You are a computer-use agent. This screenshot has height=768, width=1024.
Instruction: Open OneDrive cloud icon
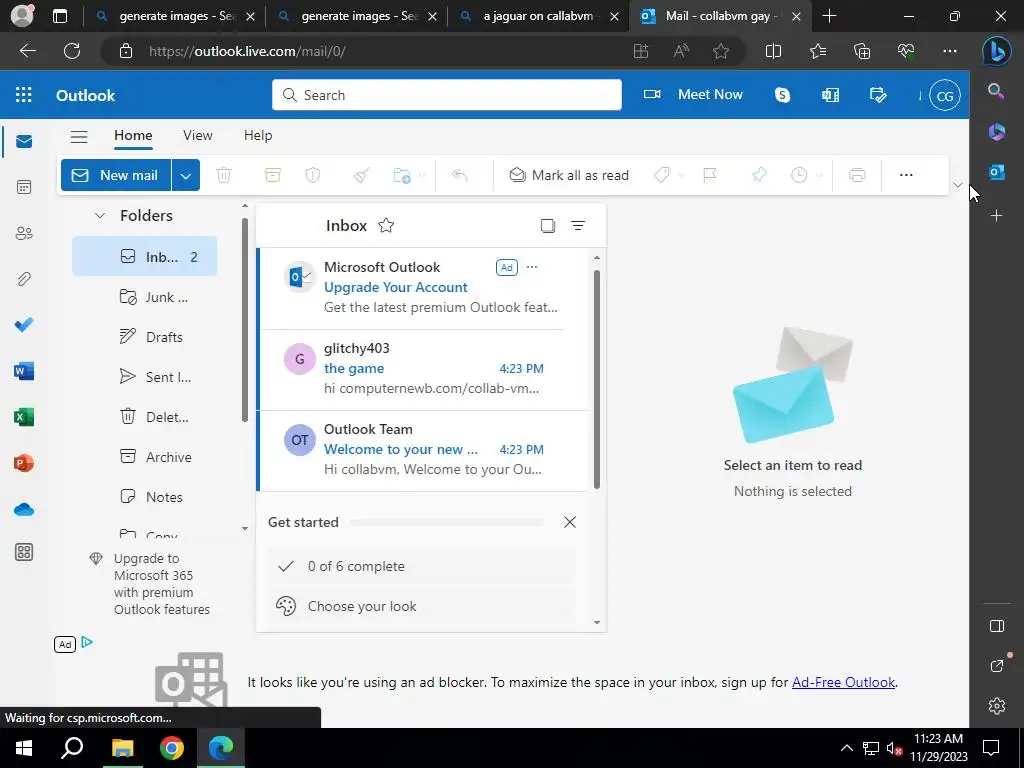(x=24, y=509)
